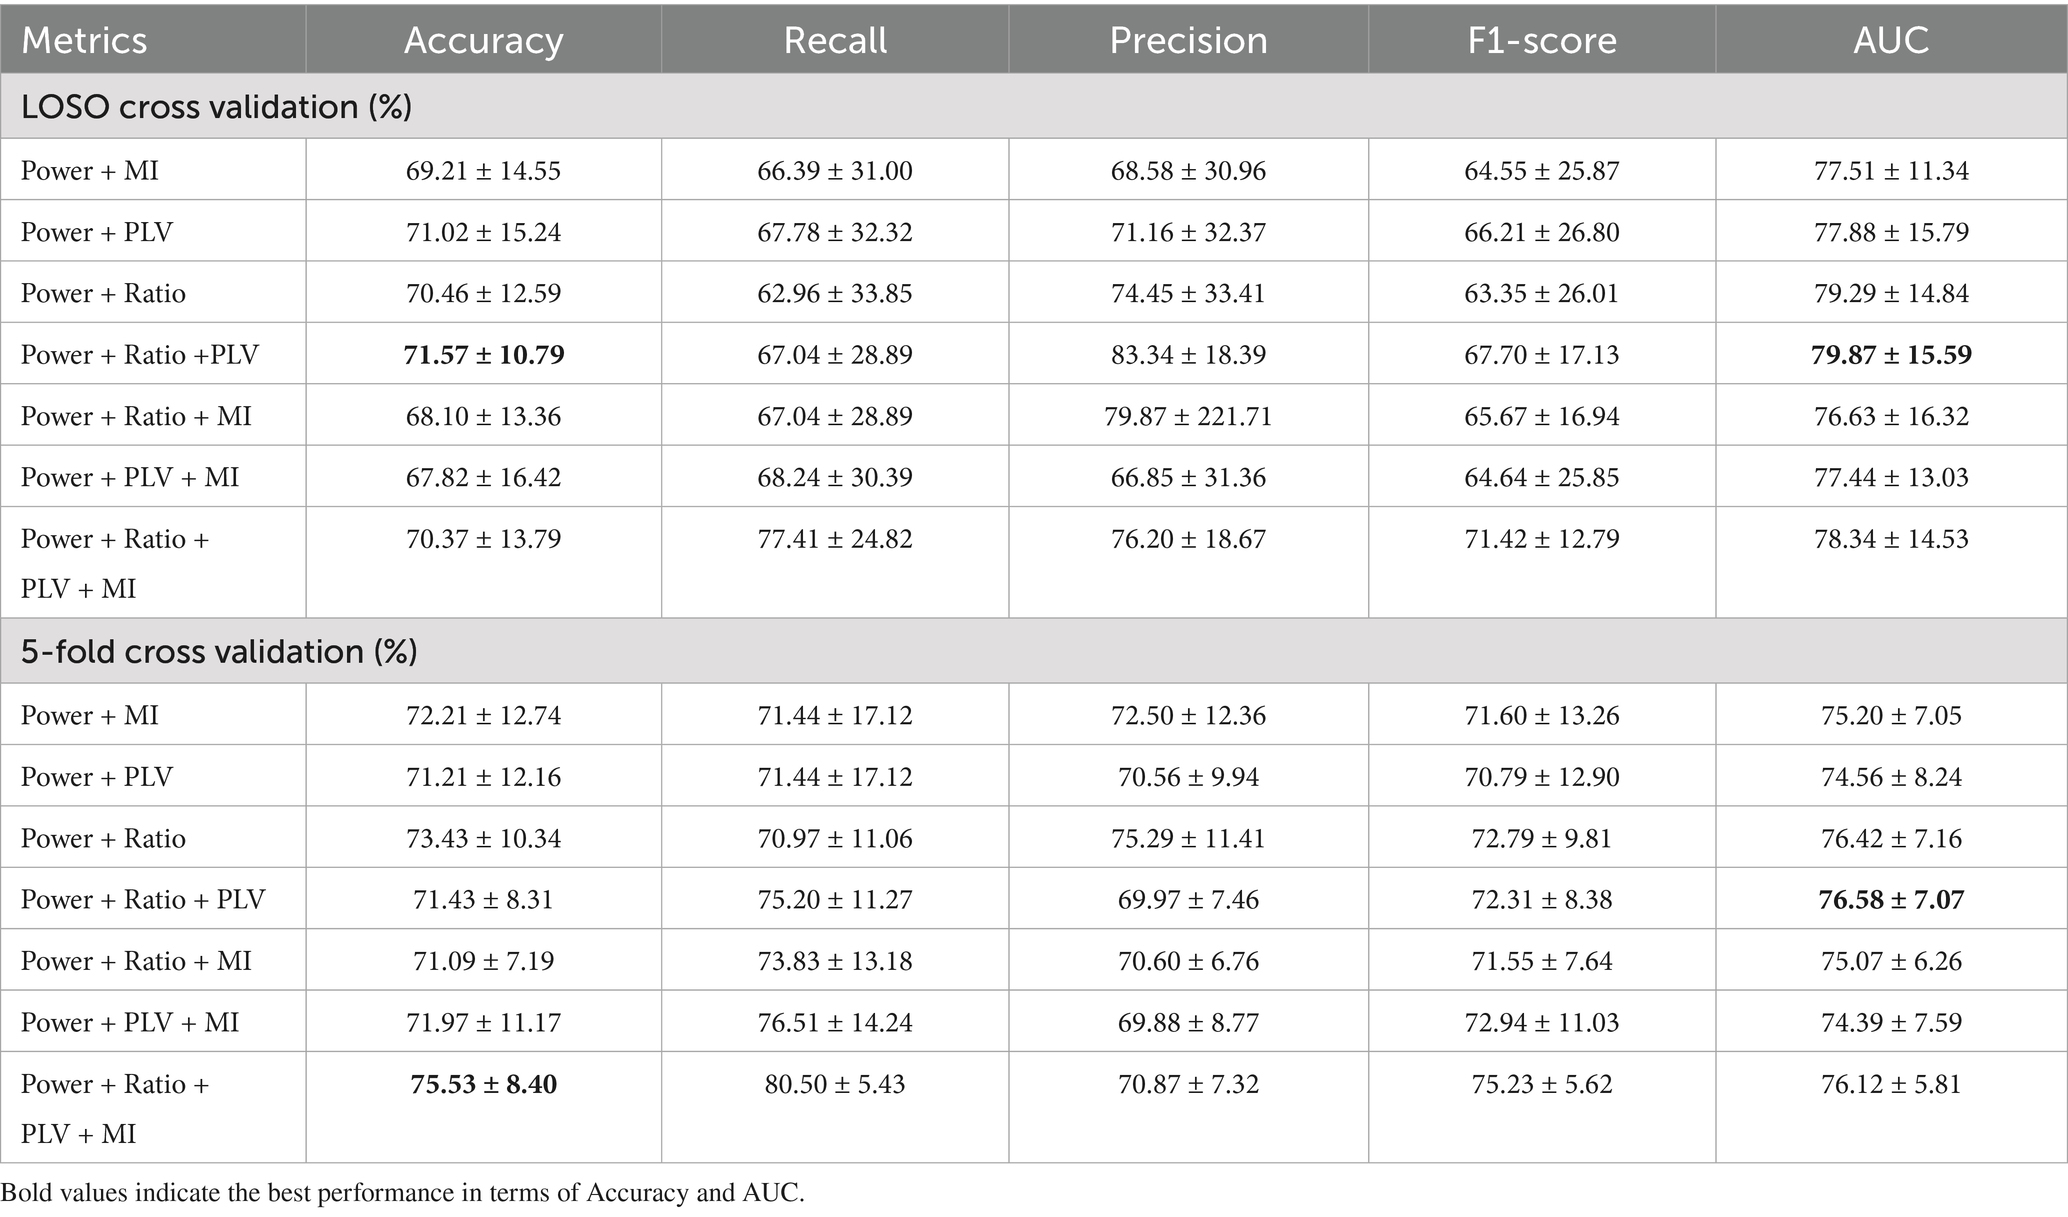
Task: Click the bold values footnote text
Action: [x=402, y=1192]
